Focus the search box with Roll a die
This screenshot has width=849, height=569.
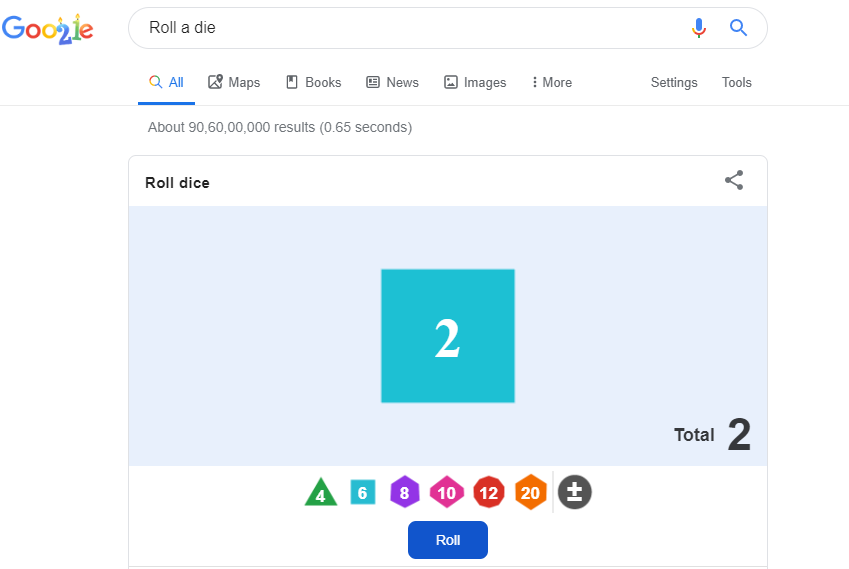pyautogui.click(x=400, y=28)
